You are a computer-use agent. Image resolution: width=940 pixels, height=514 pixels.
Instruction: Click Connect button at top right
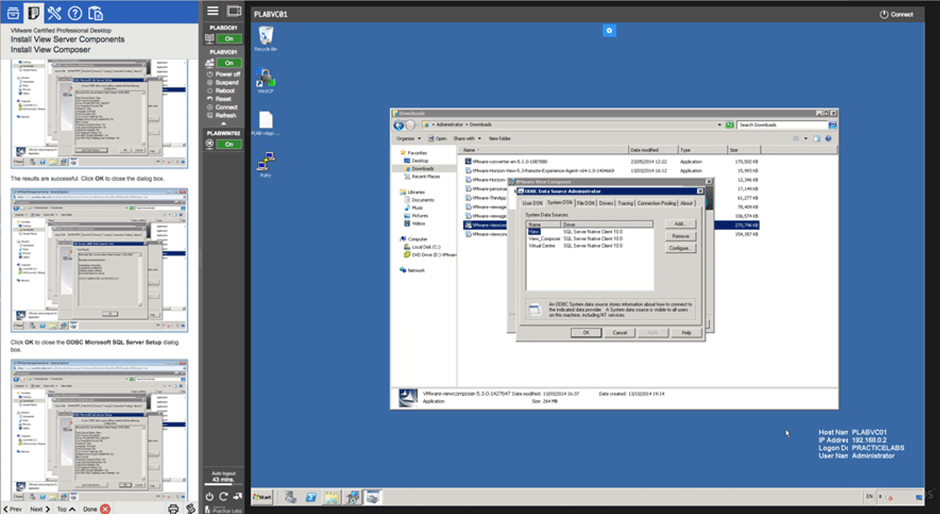[x=896, y=14]
